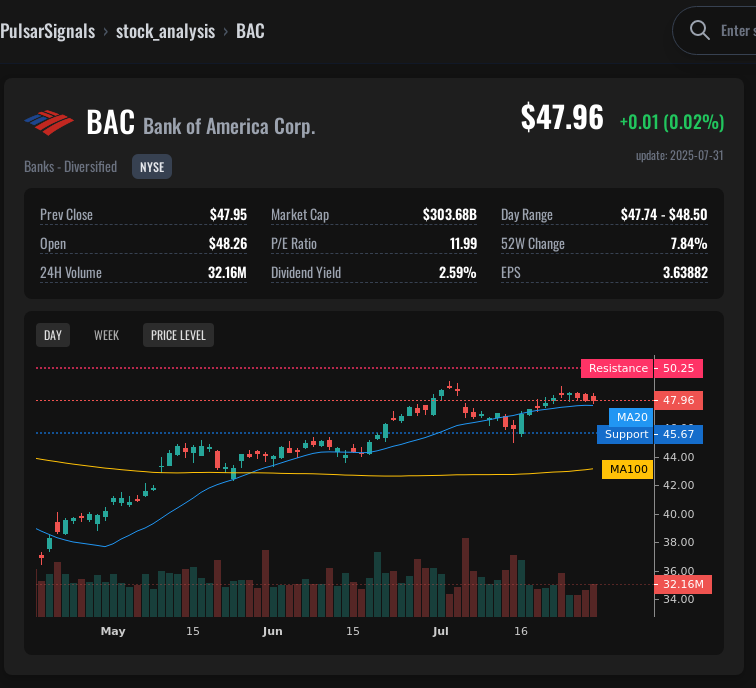The height and width of the screenshot is (688, 756).
Task: Click the Open label
Action: tap(53, 244)
